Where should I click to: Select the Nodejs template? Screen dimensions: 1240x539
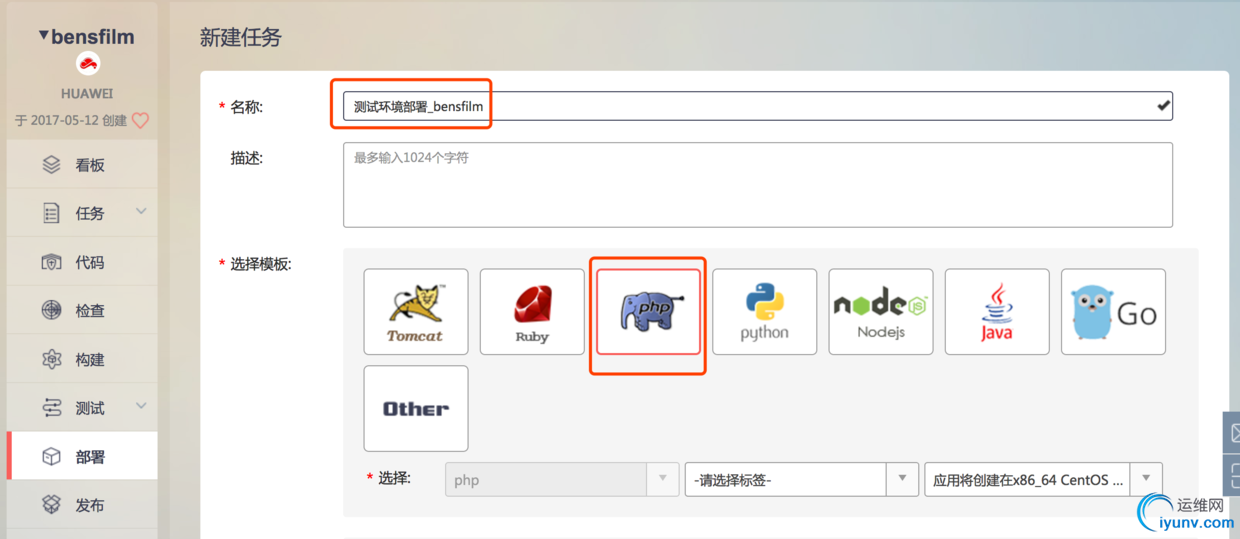(881, 311)
